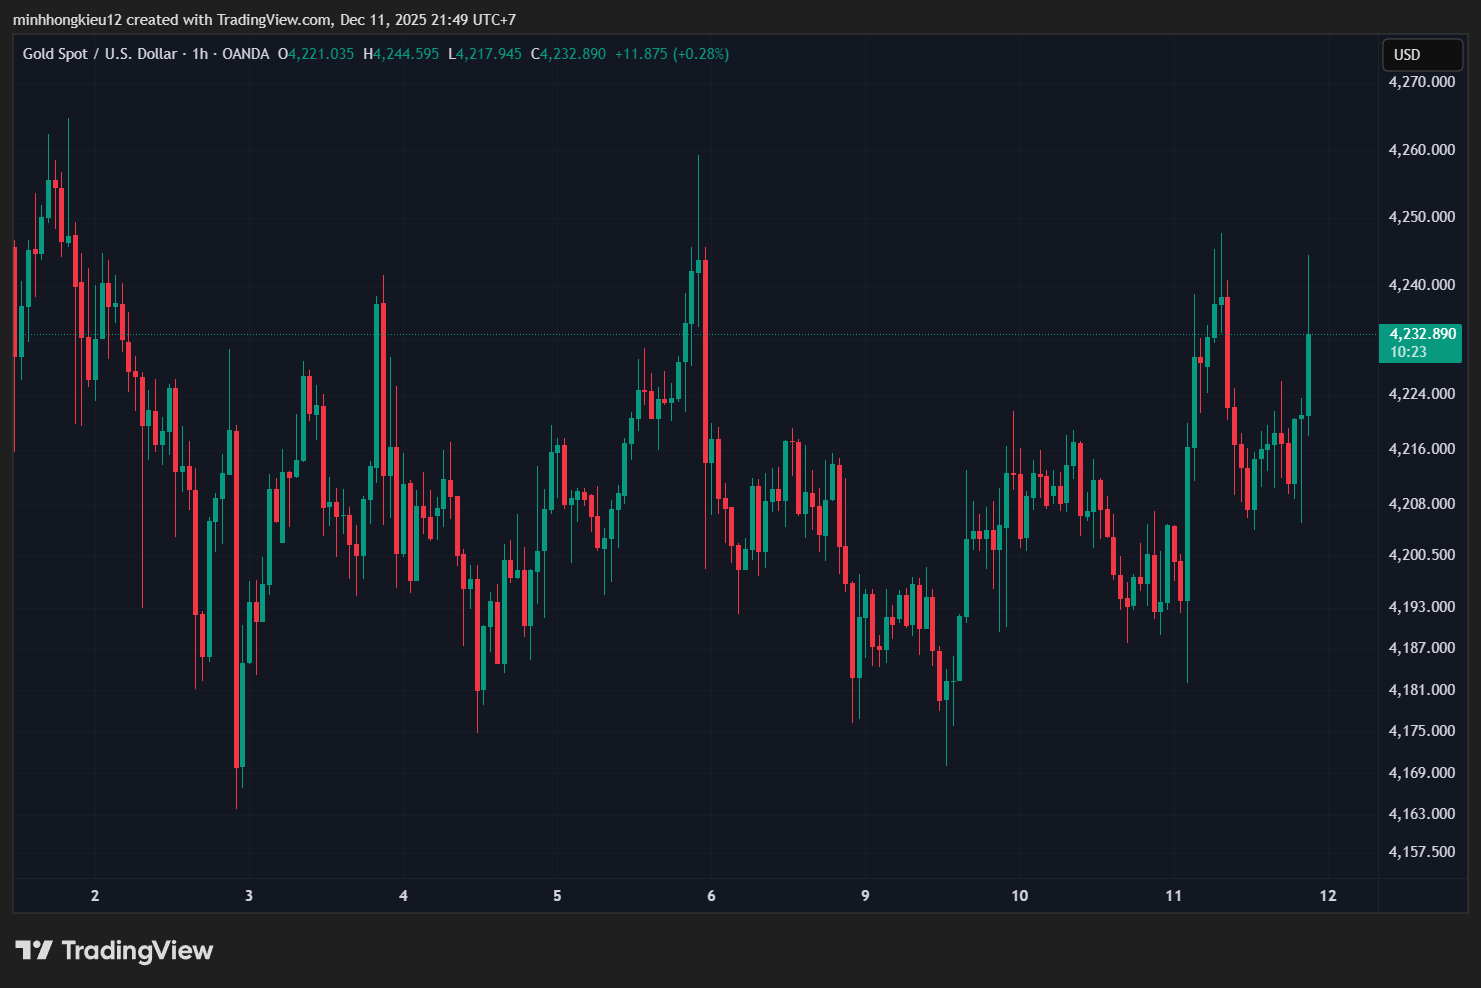Click the 4,200.500 price scale label

click(1421, 555)
